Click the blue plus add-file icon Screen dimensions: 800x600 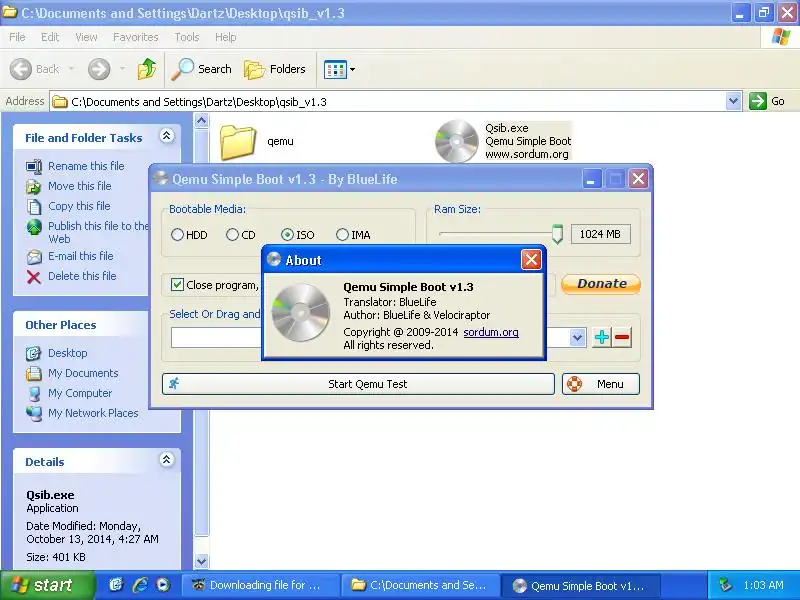point(602,337)
